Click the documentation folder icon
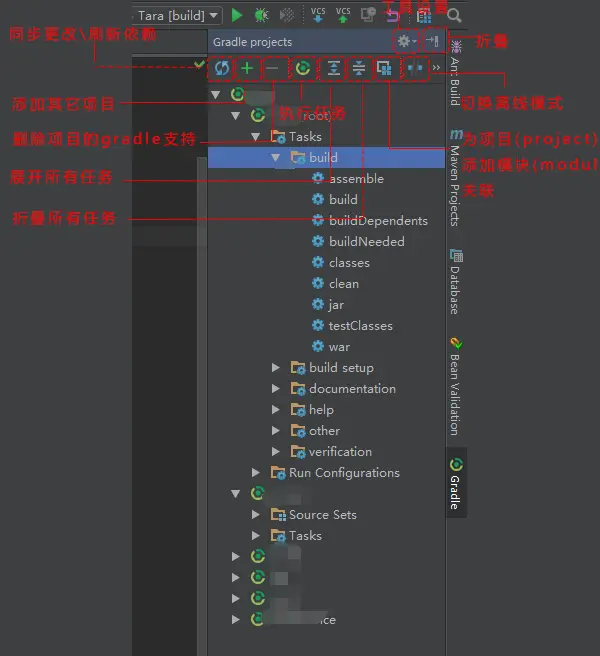600x656 pixels. pos(298,389)
